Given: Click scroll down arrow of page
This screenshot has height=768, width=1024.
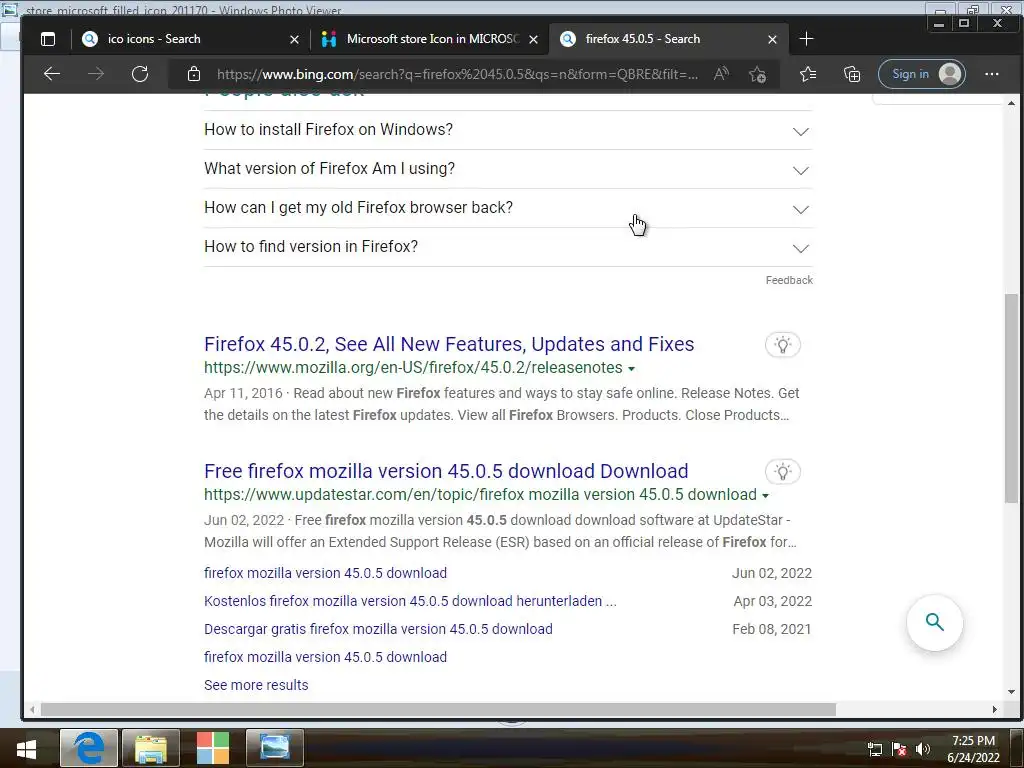Looking at the screenshot, I should click(1011, 692).
